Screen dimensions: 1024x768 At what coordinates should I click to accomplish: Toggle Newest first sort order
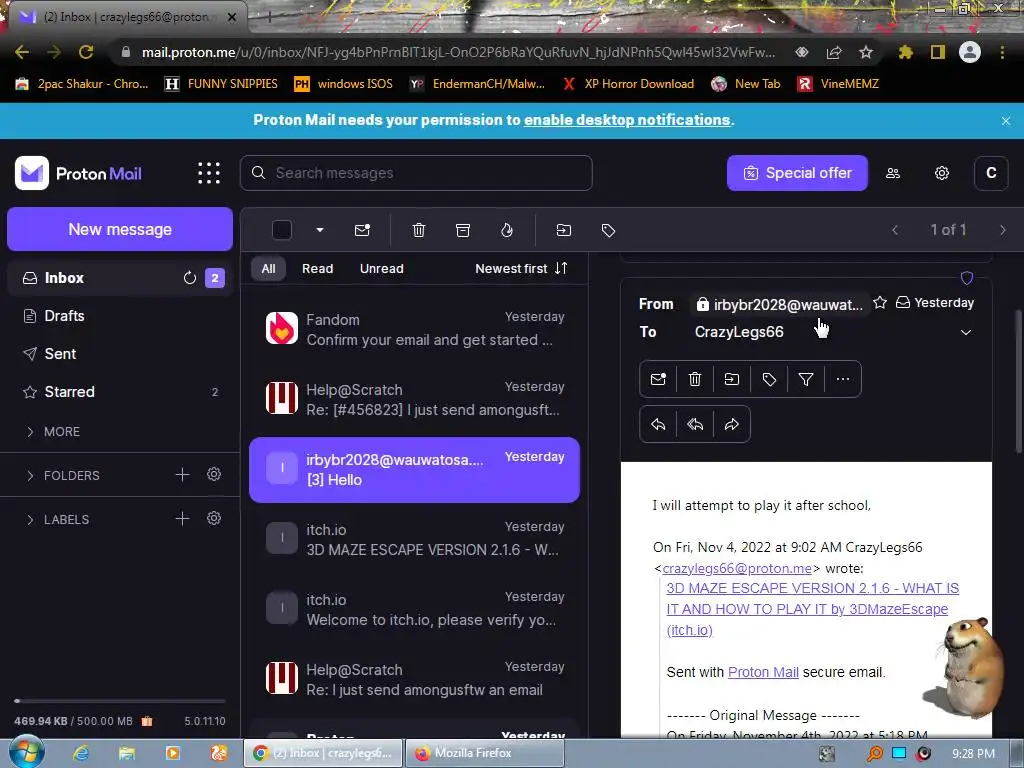521,268
